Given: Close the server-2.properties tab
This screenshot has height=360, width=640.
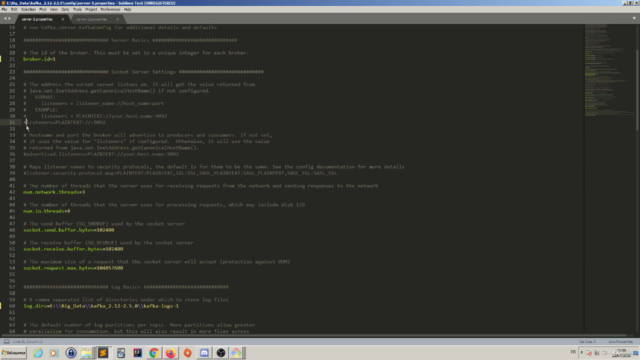Looking at the screenshot, I should point(118,19).
